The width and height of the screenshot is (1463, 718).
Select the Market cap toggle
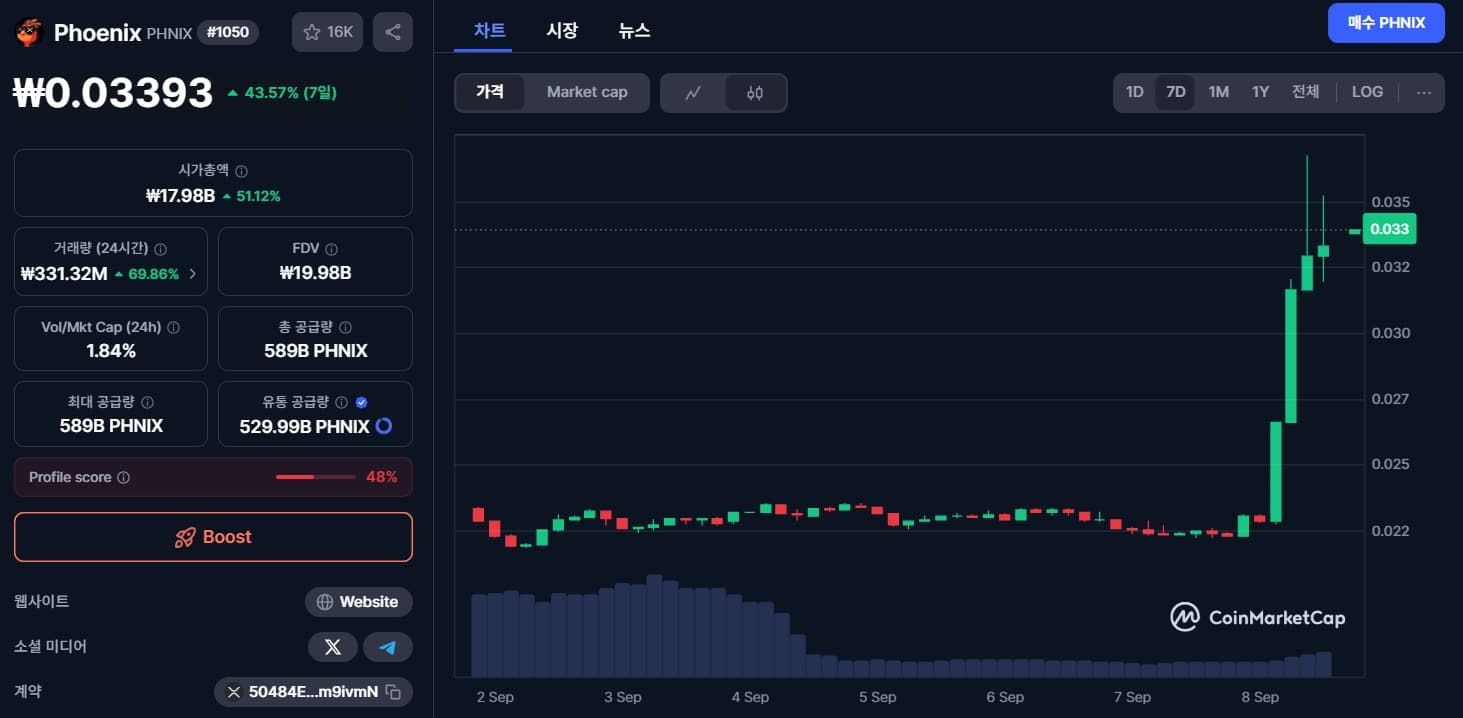click(x=587, y=92)
